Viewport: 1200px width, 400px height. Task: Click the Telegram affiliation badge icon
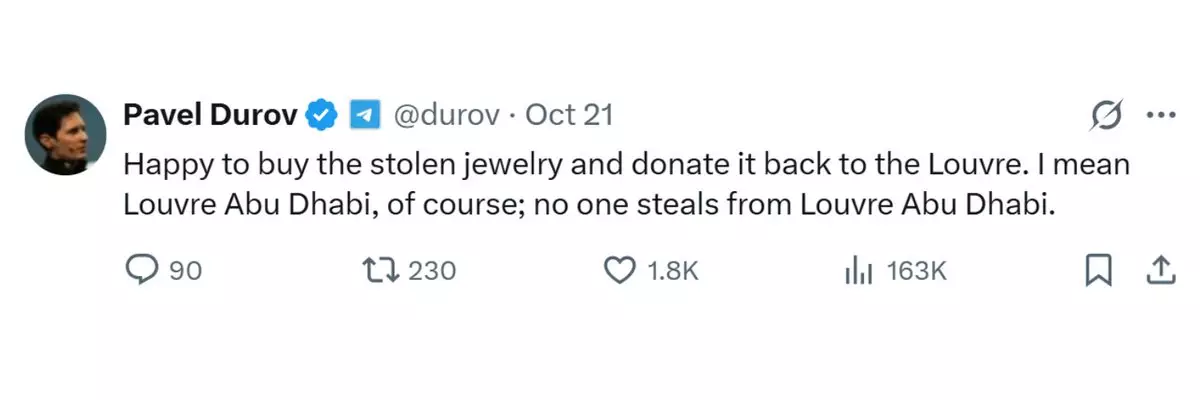point(364,116)
